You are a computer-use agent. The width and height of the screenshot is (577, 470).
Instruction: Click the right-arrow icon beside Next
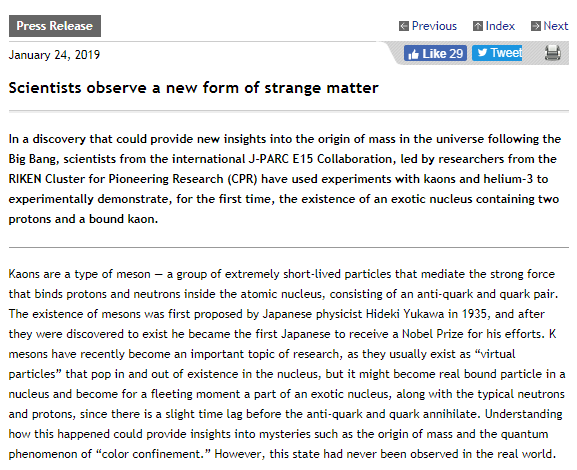(x=535, y=26)
